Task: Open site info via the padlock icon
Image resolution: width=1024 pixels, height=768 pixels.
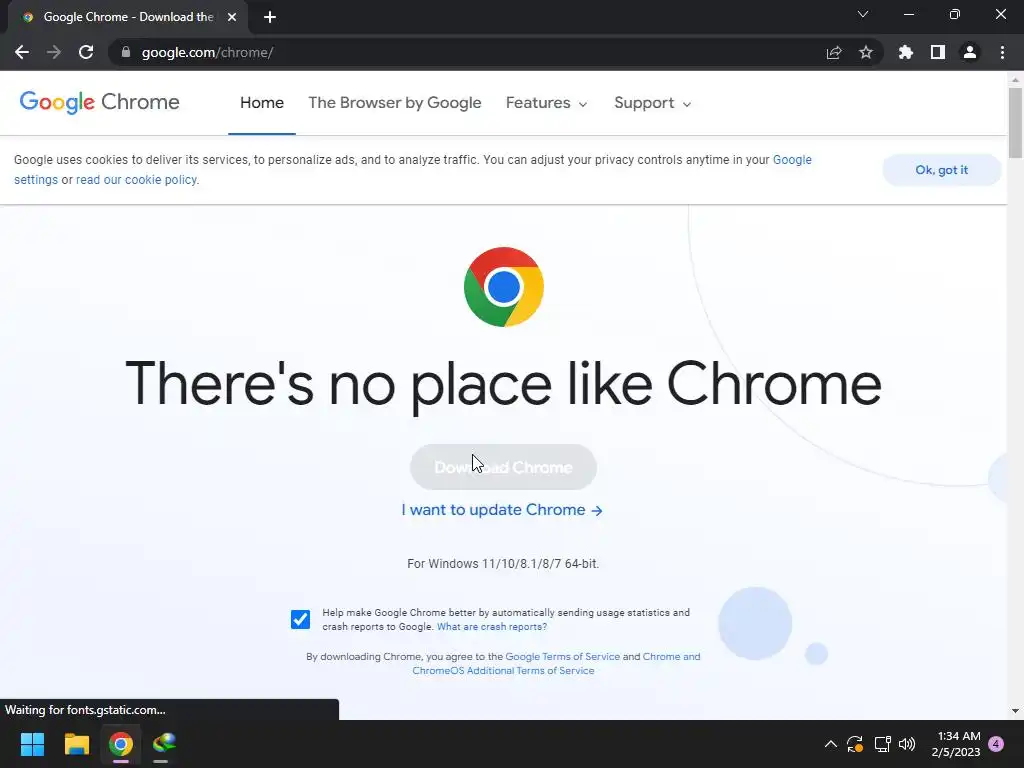Action: [x=126, y=52]
